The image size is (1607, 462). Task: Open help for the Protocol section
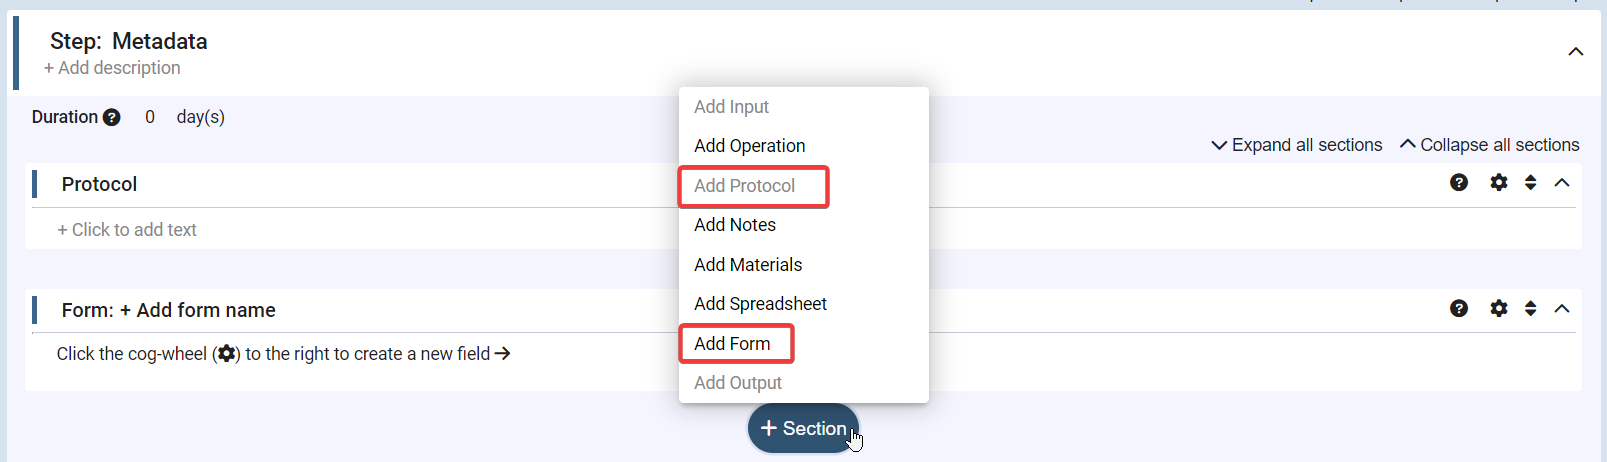pyautogui.click(x=1459, y=183)
